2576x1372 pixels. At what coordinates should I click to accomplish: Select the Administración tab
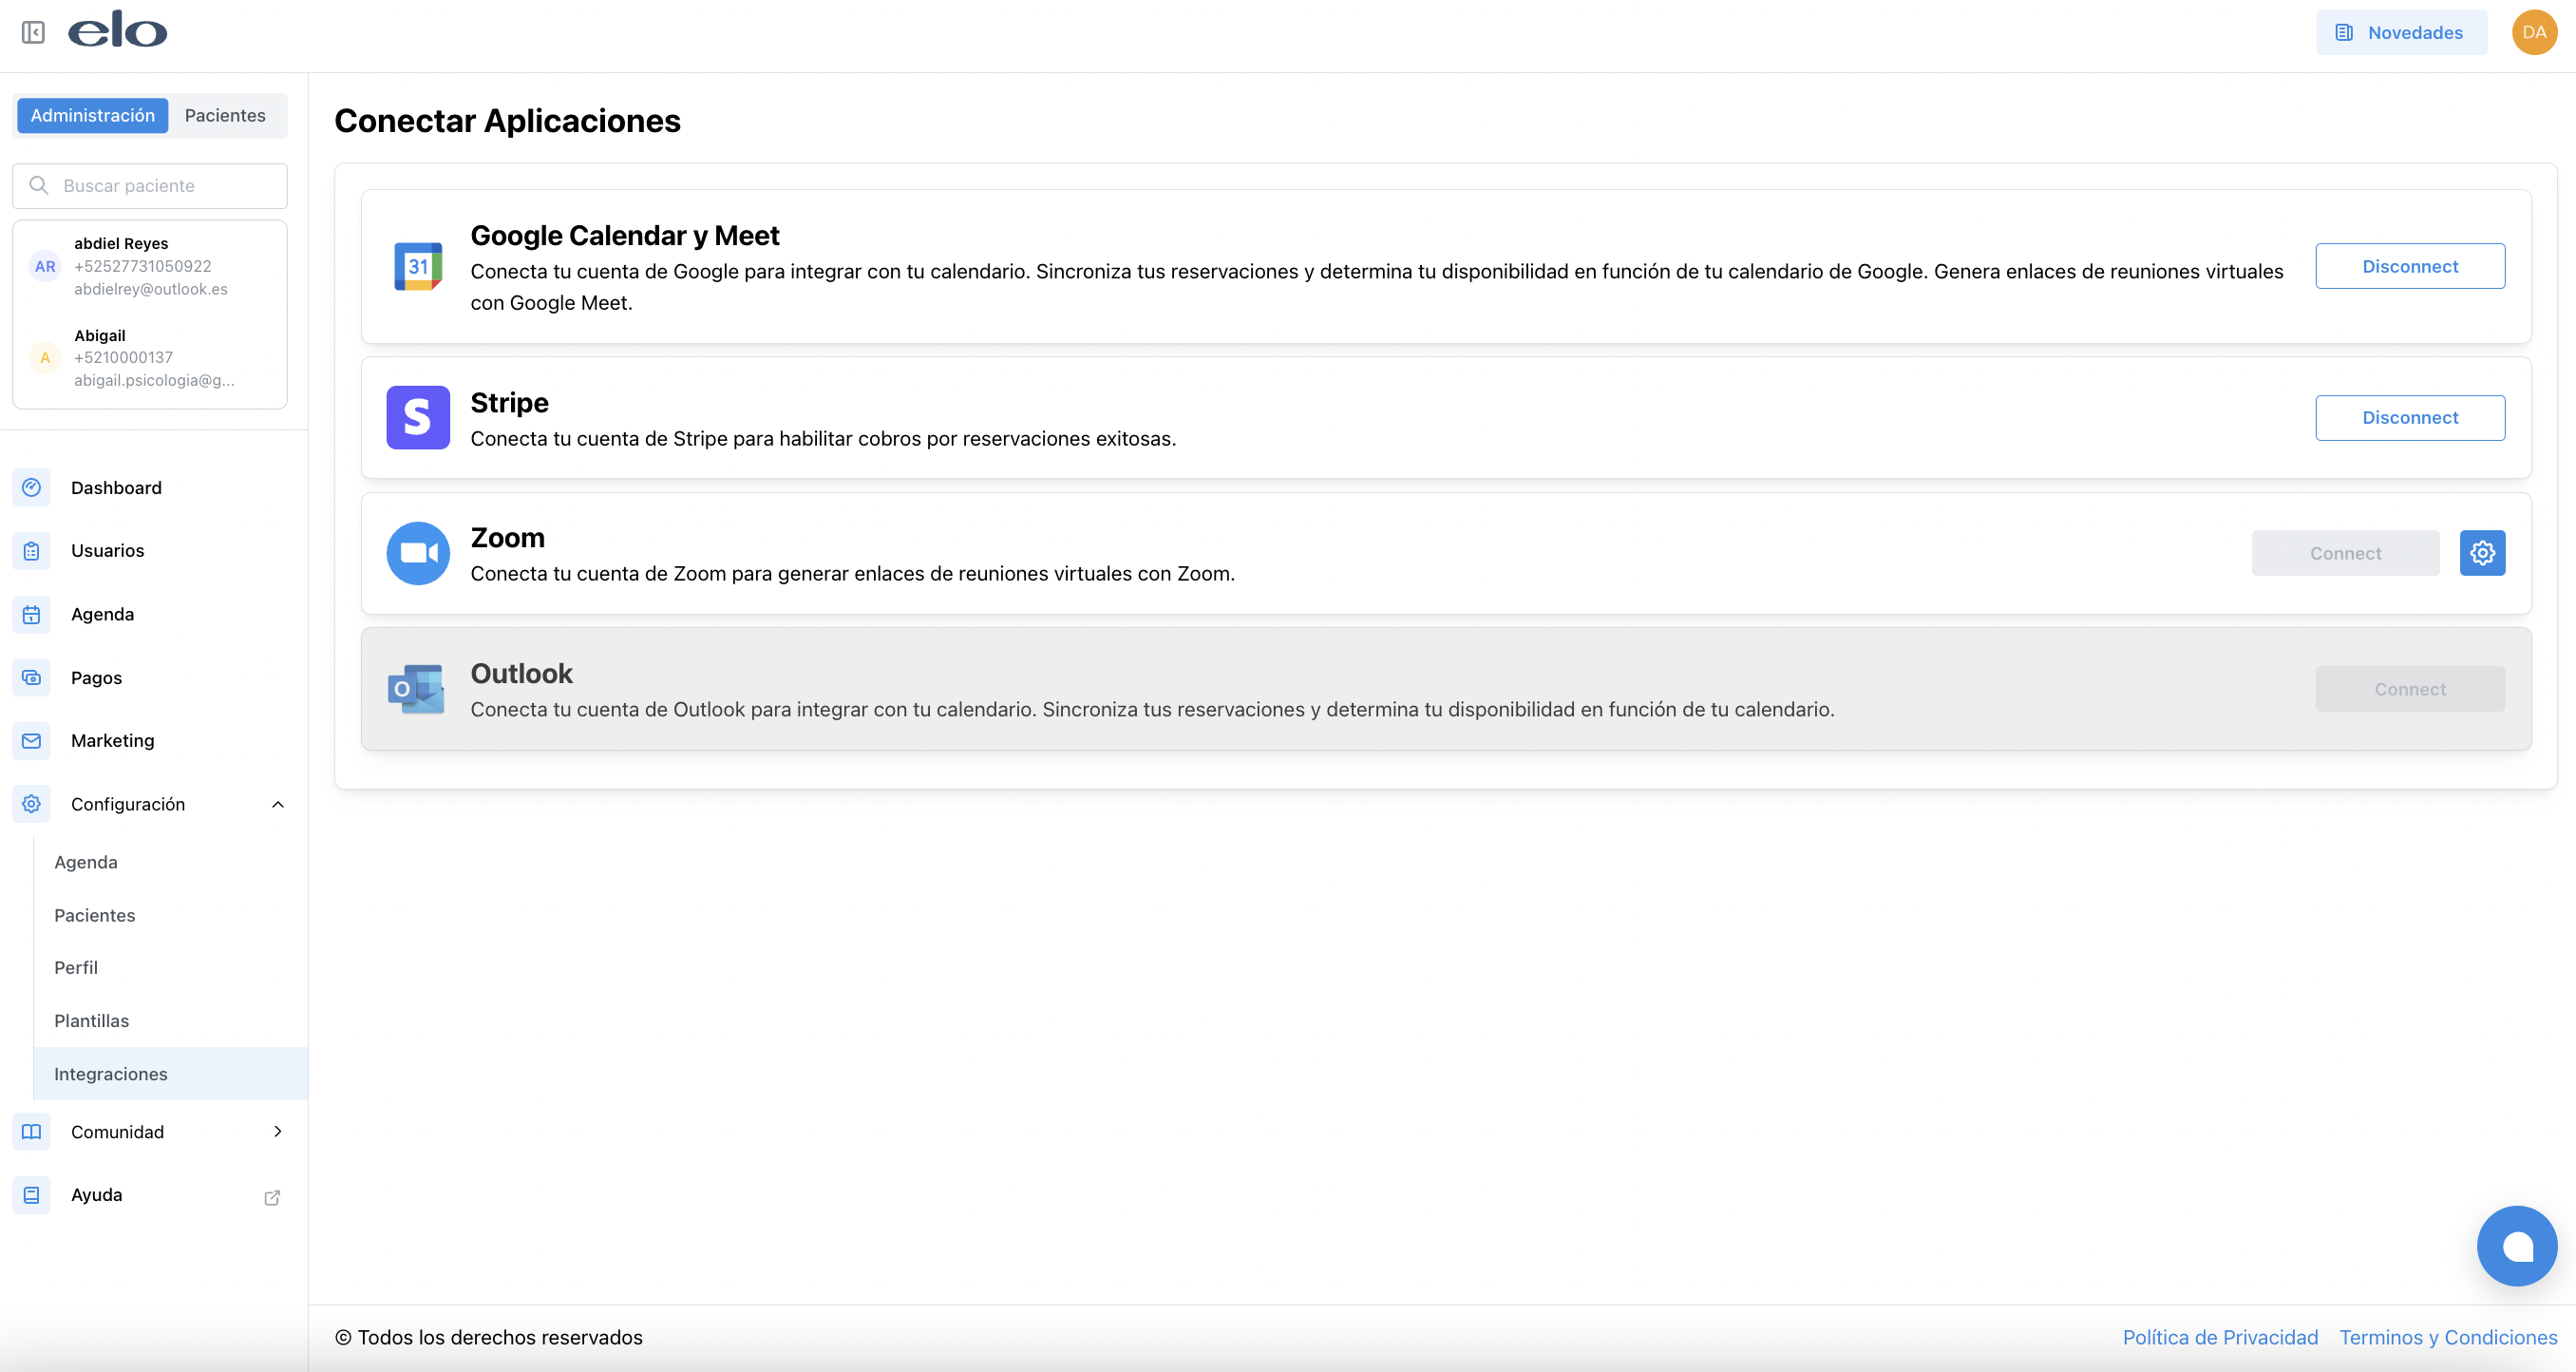click(92, 115)
